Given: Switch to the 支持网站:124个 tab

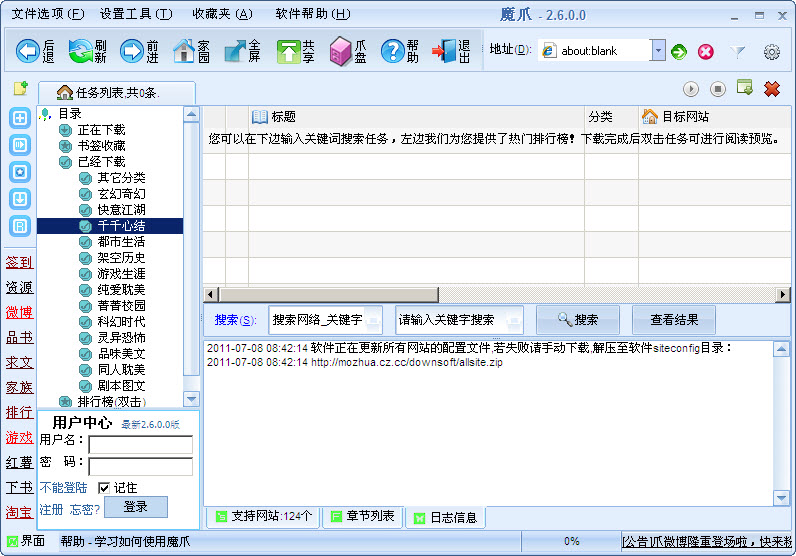Looking at the screenshot, I should click(x=263, y=516).
